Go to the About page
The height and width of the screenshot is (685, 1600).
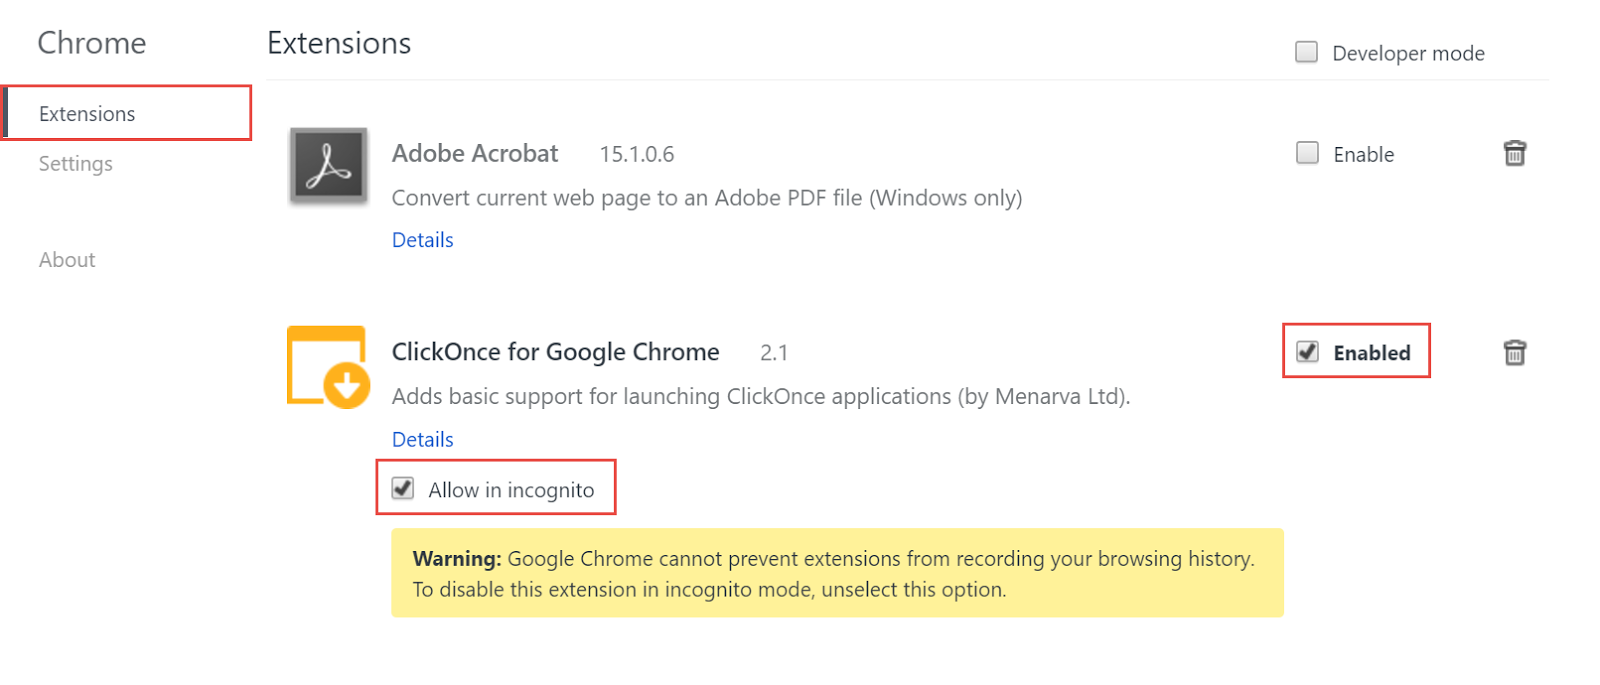67,260
